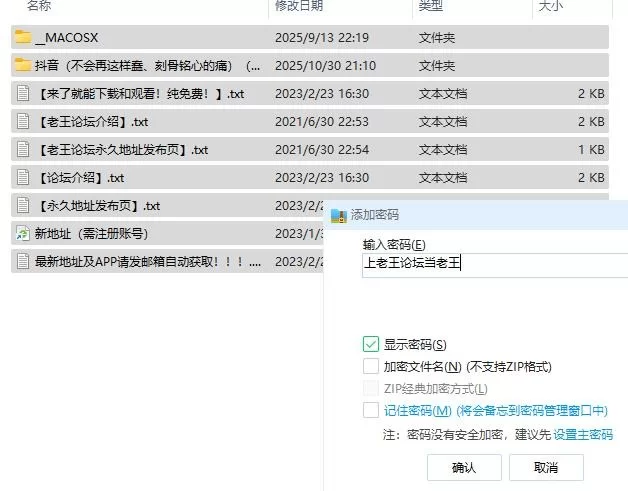The height and width of the screenshot is (491, 628).
Task: Select the _MACOSX folder name
Action: coord(66,38)
